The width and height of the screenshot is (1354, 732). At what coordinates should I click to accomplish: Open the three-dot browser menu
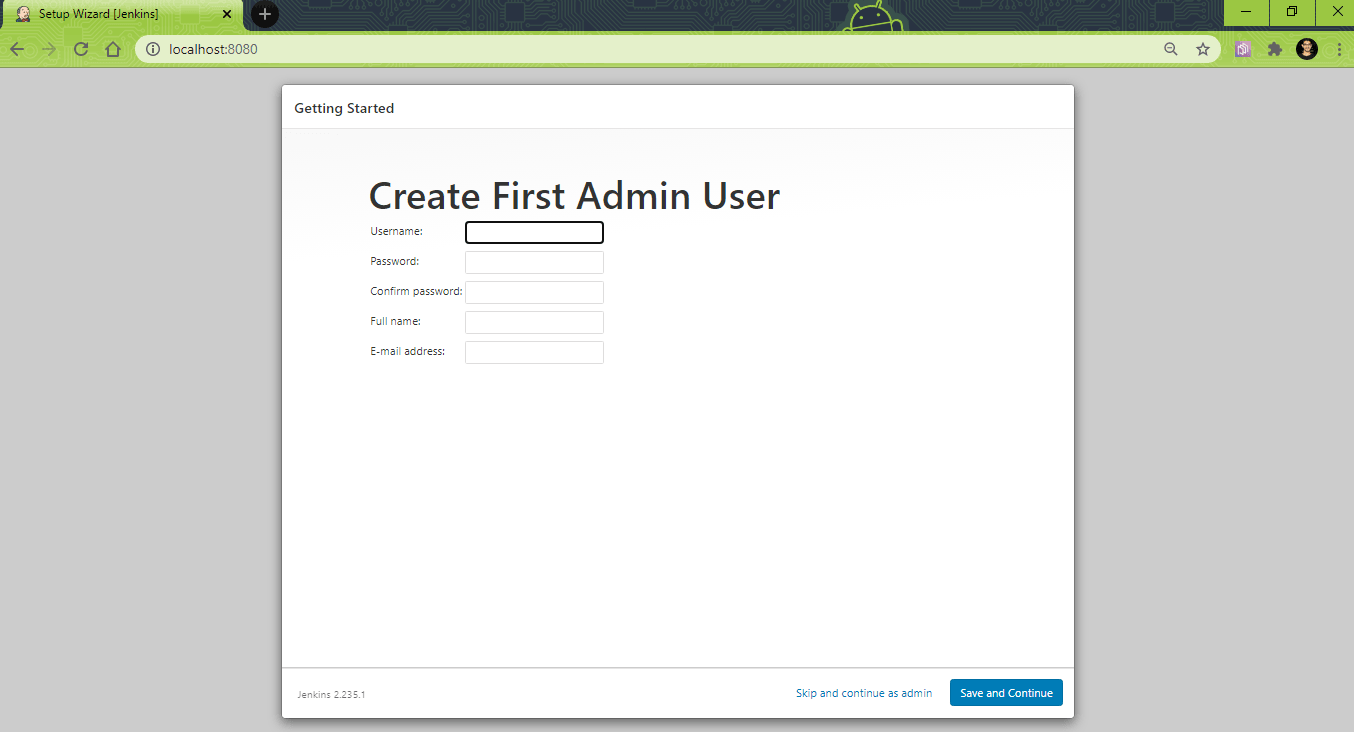click(x=1340, y=48)
